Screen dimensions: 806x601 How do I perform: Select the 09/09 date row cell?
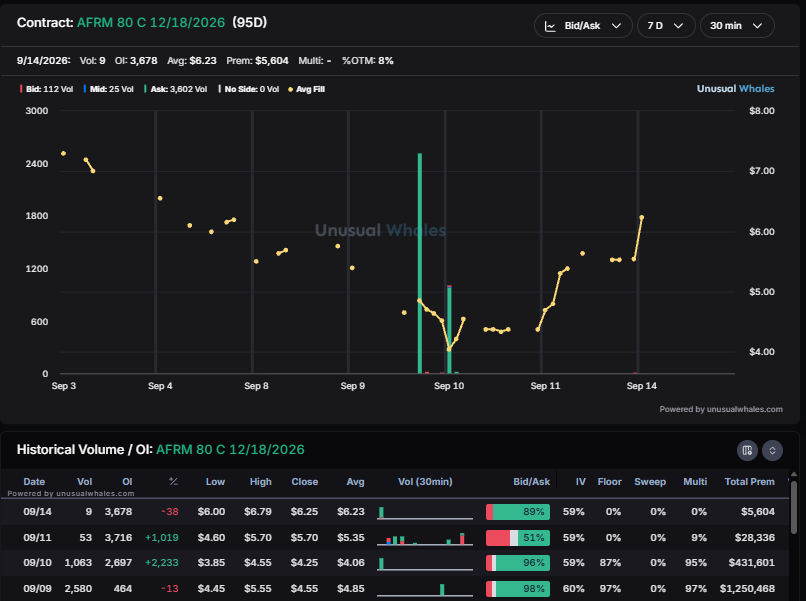point(37,588)
